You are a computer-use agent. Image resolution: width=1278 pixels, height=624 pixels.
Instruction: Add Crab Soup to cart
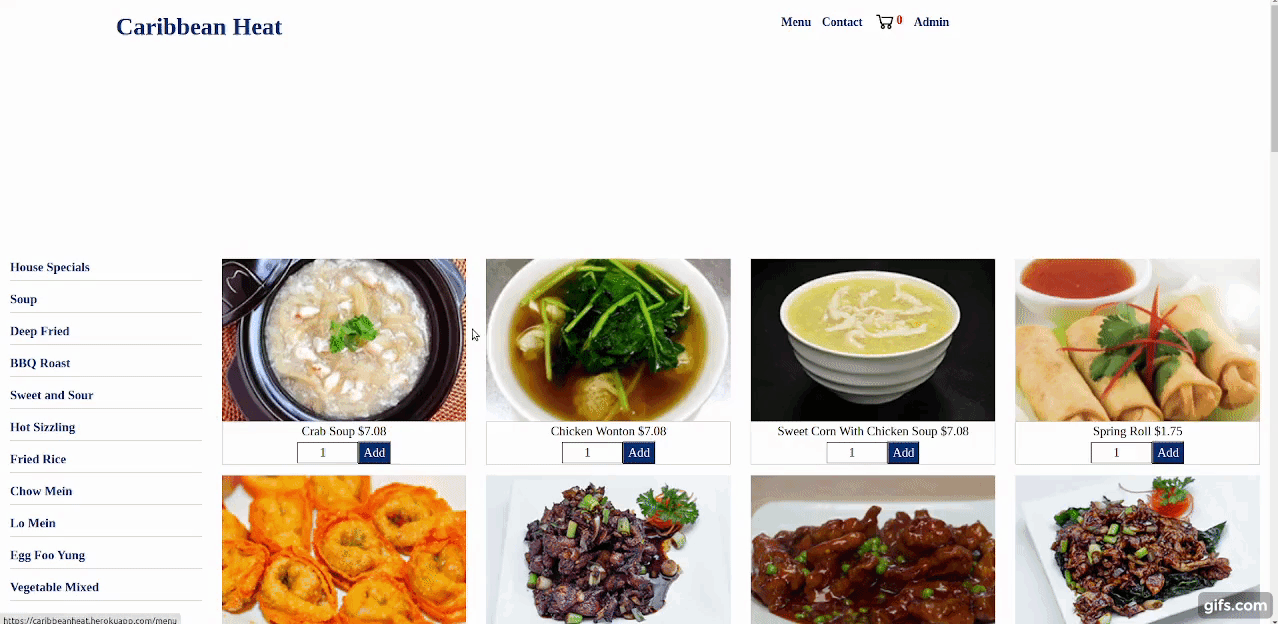tap(374, 453)
